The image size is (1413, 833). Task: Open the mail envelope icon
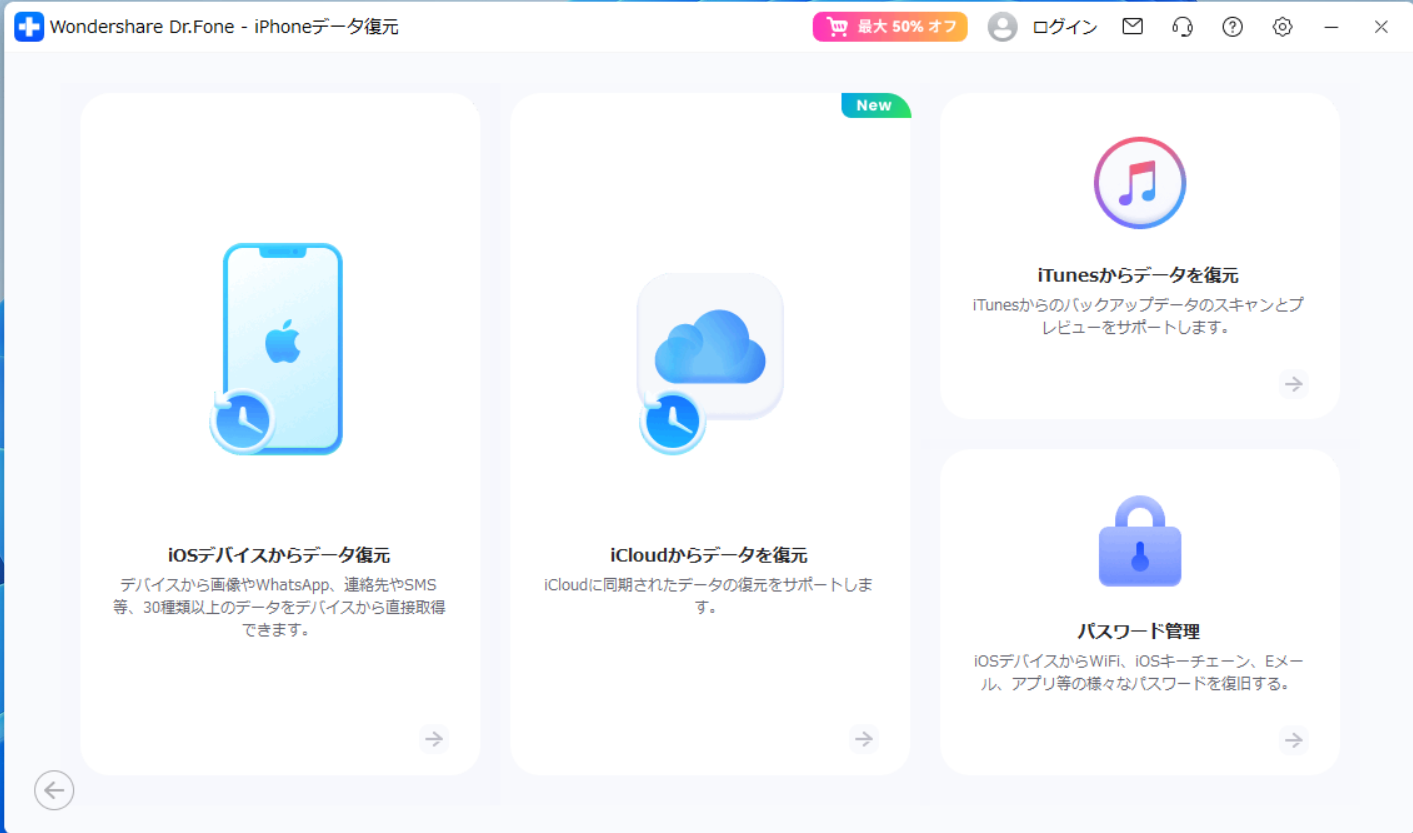(1132, 27)
